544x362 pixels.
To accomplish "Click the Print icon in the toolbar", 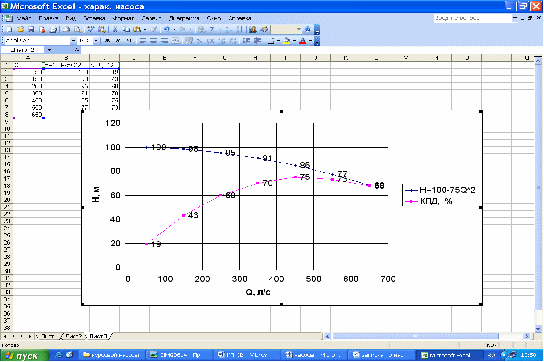I will pos(53,30).
